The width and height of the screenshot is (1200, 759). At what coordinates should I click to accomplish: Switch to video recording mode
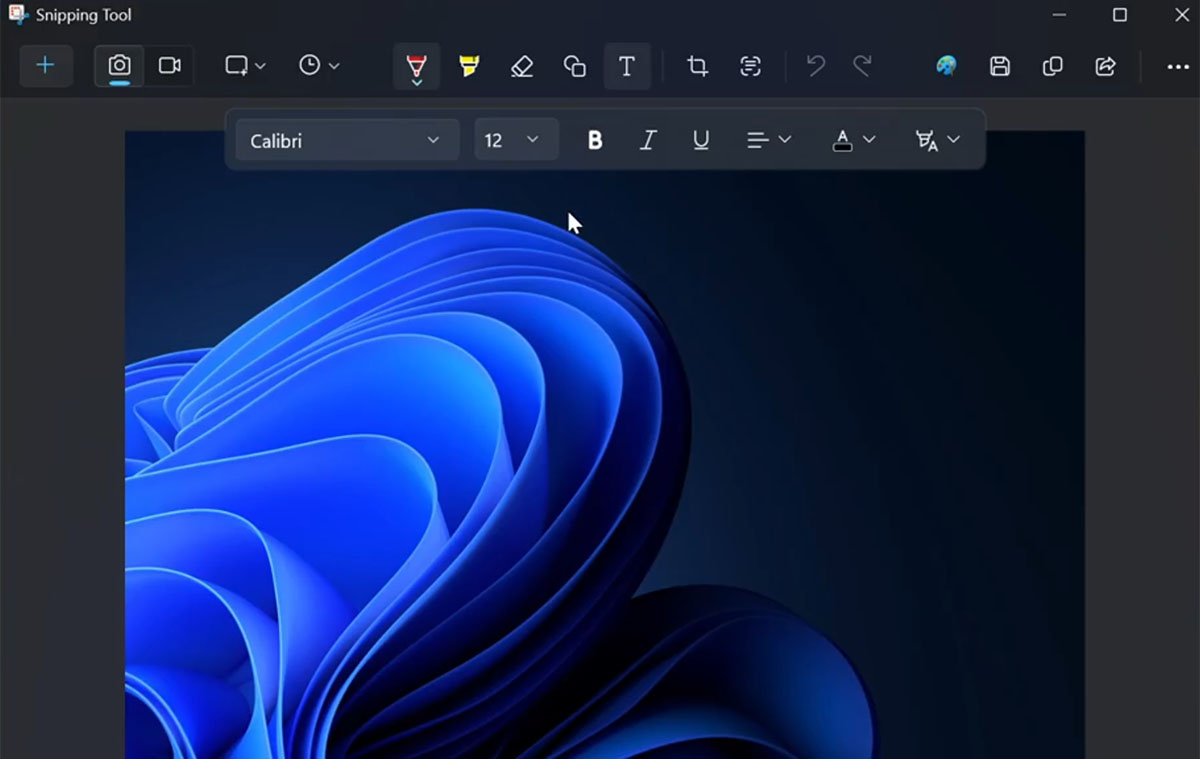point(170,65)
